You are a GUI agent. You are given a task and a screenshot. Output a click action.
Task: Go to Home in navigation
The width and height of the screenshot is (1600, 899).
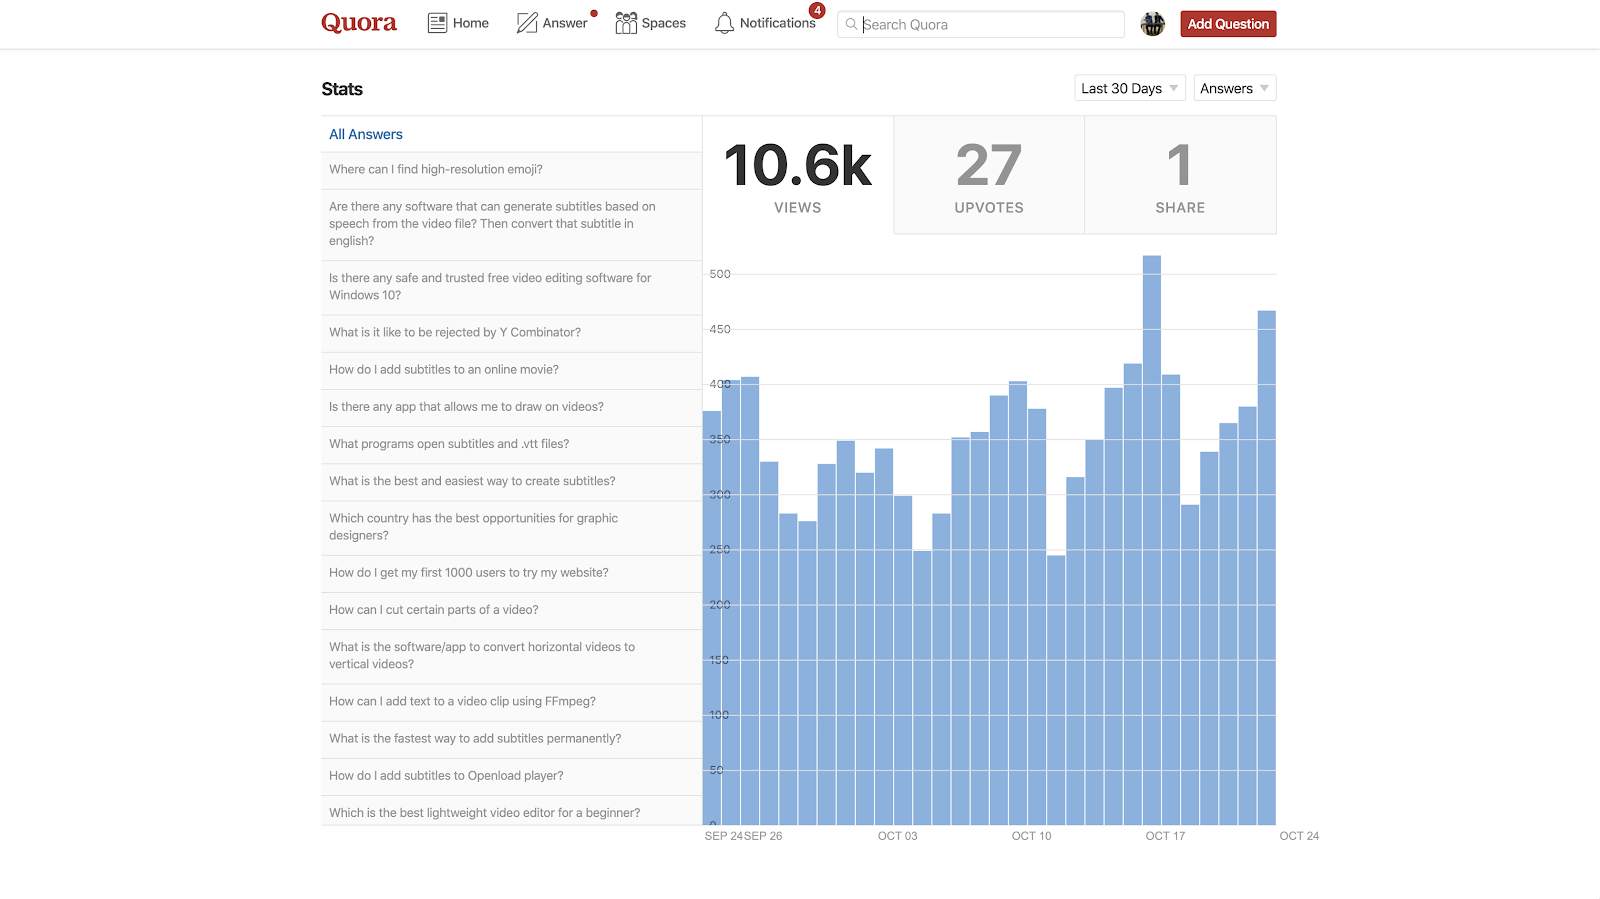point(471,23)
